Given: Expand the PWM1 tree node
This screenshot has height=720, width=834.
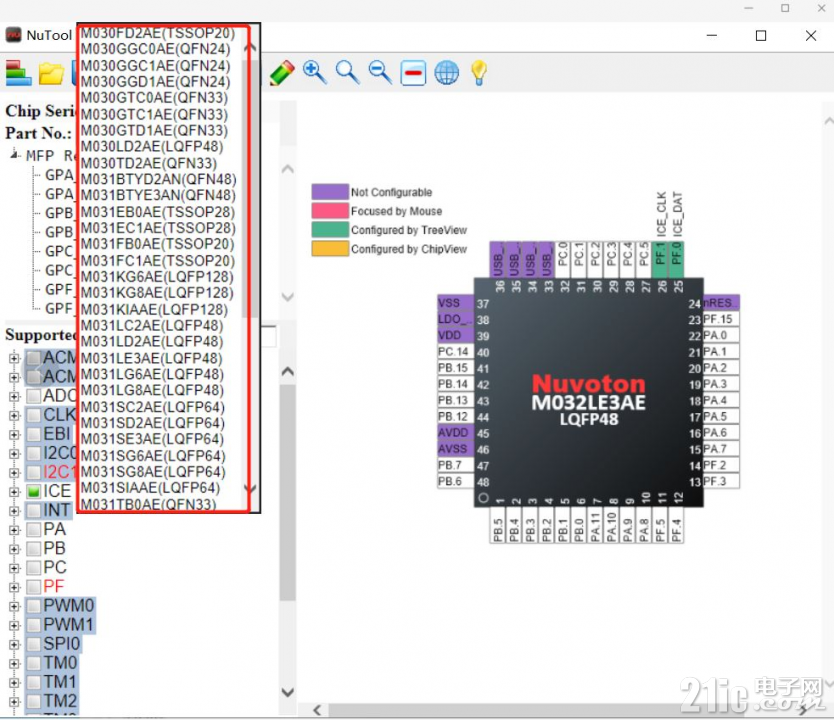Looking at the screenshot, I should pos(14,625).
